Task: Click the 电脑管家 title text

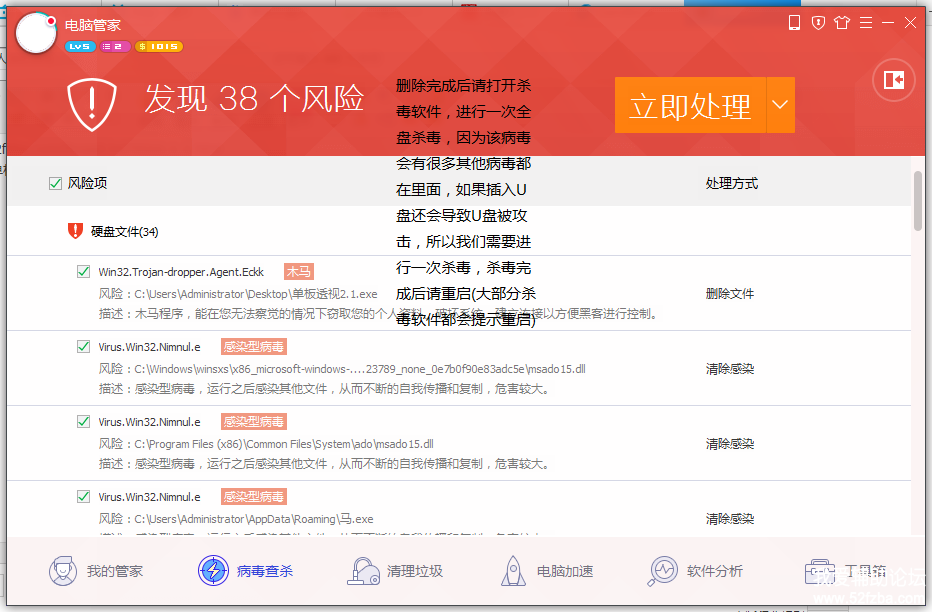Action: pyautogui.click(x=93, y=25)
